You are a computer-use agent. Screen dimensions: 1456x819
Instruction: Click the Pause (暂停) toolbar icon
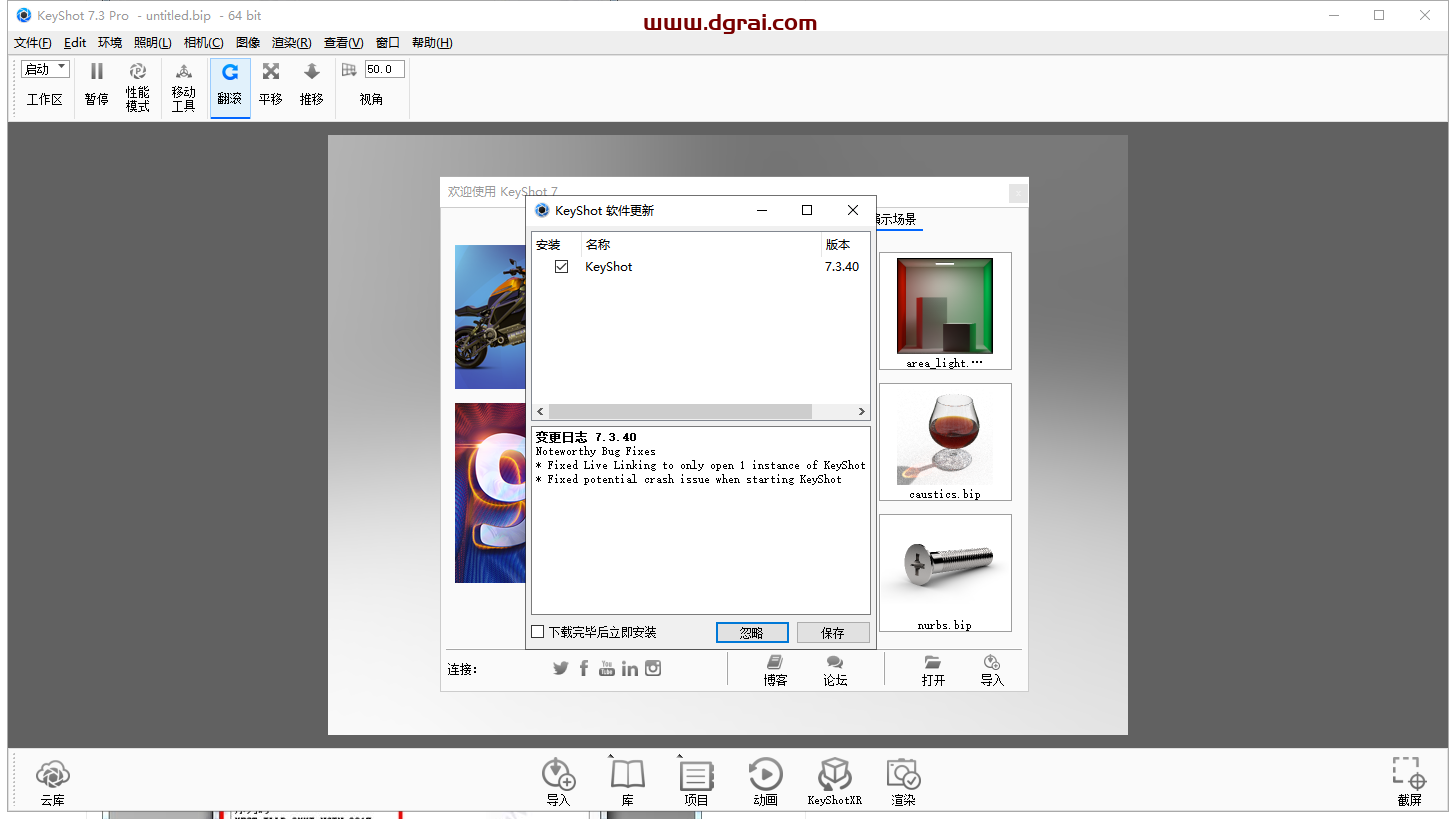[x=96, y=72]
